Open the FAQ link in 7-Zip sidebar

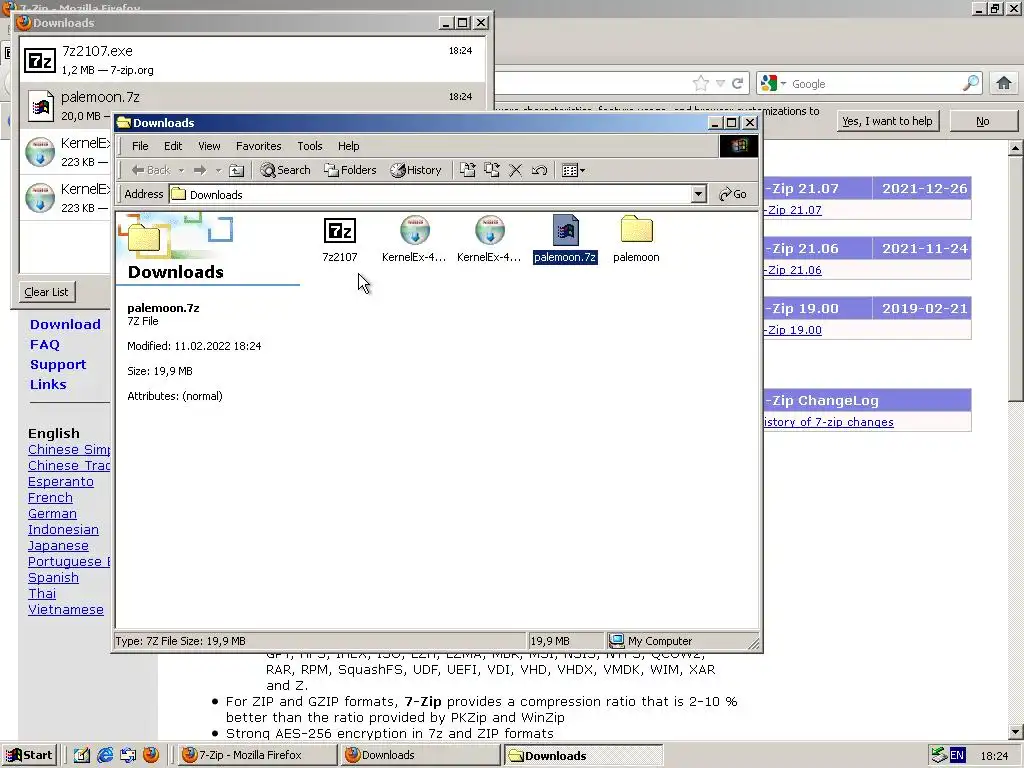45,345
